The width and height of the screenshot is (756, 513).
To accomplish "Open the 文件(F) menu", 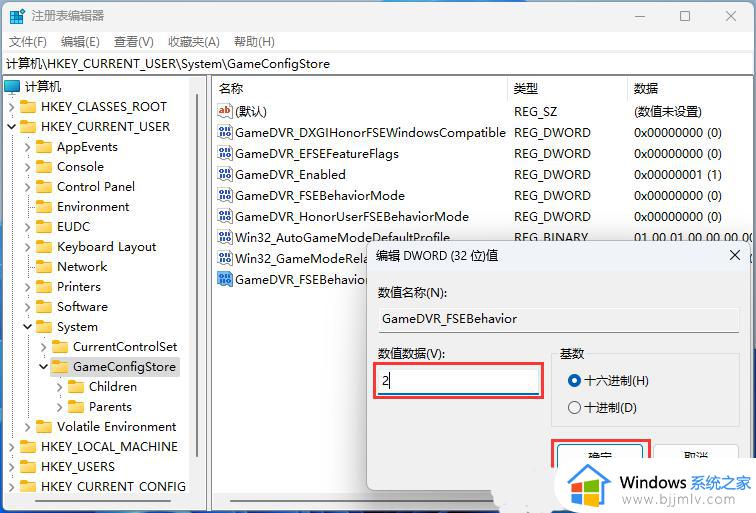I will 27,42.
